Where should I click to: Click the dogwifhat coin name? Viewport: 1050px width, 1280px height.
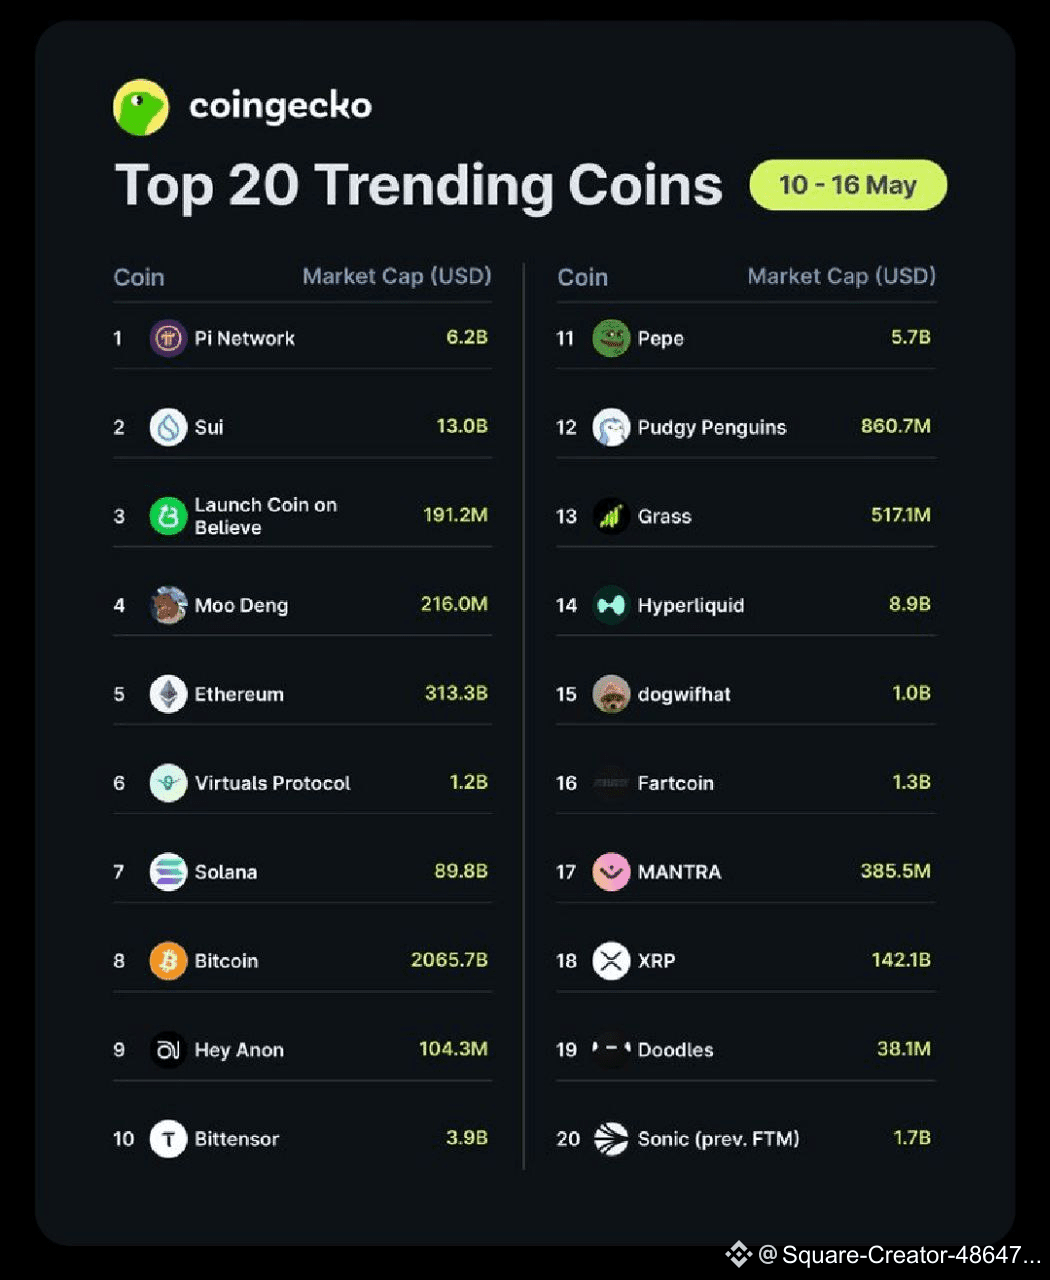(684, 694)
